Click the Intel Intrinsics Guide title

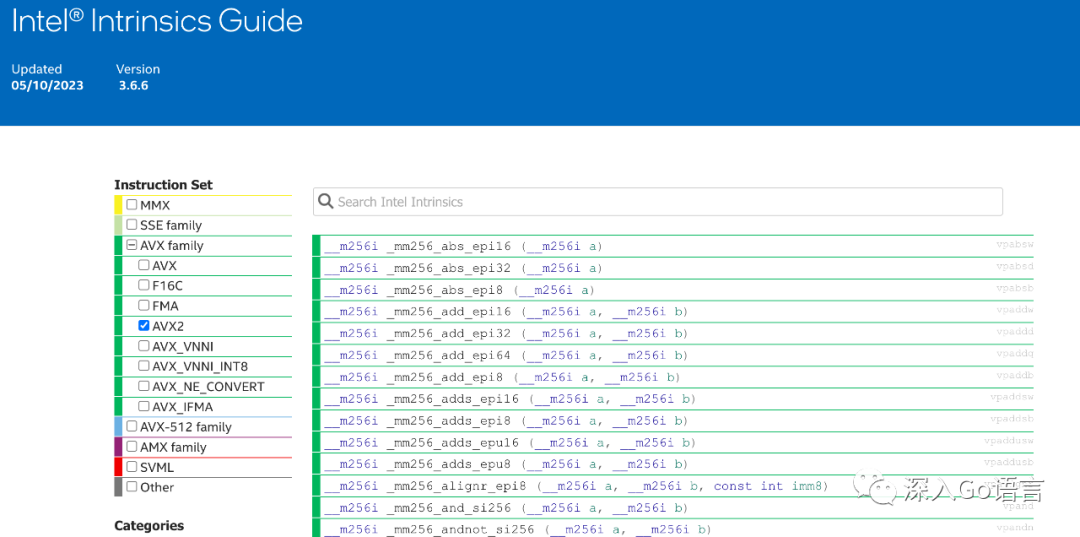click(158, 21)
